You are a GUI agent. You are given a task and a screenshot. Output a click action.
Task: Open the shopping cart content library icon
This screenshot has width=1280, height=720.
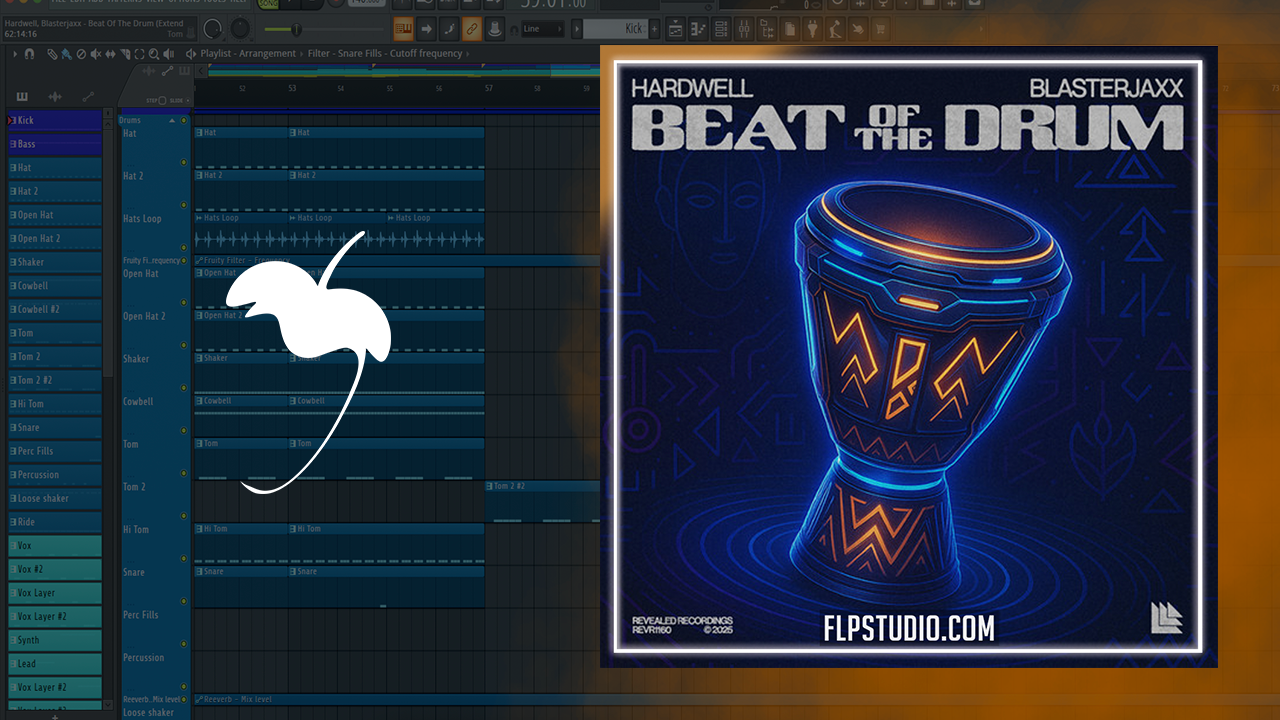[880, 29]
